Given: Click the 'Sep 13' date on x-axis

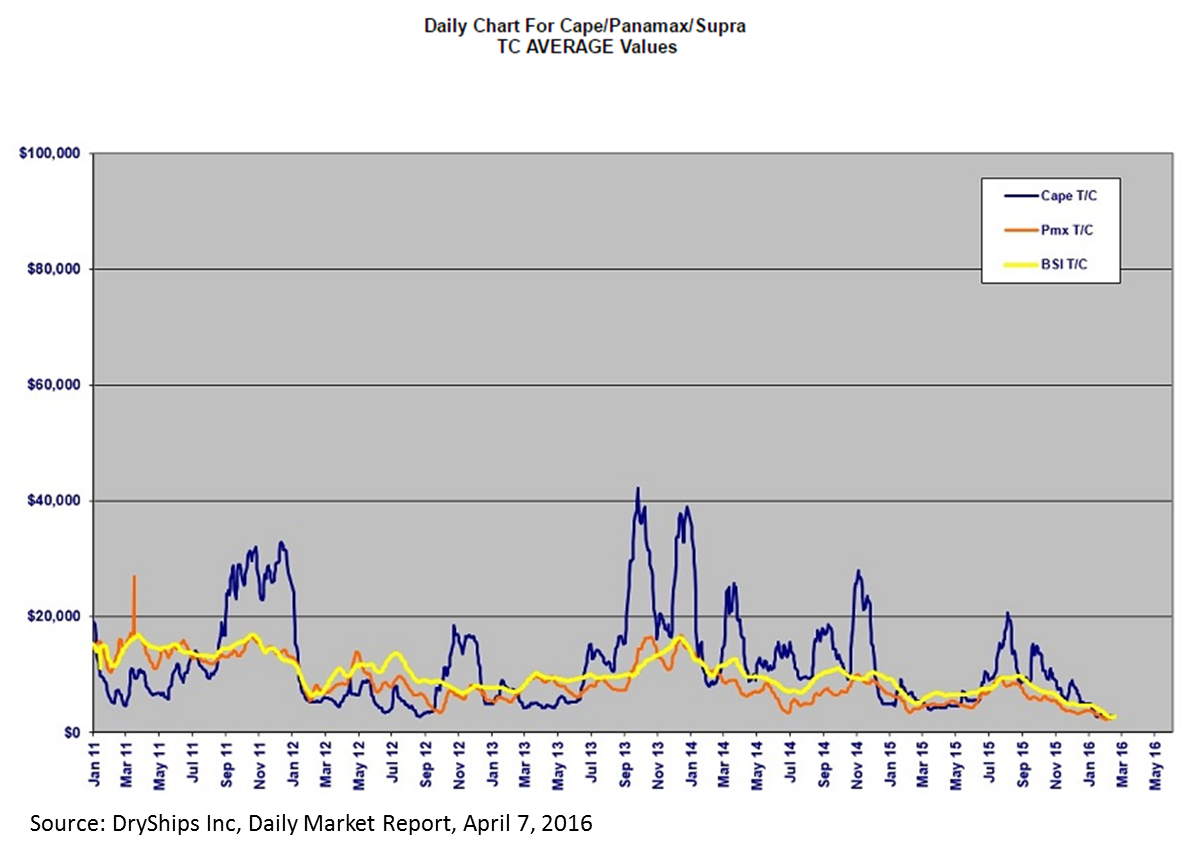Looking at the screenshot, I should 625,766.
